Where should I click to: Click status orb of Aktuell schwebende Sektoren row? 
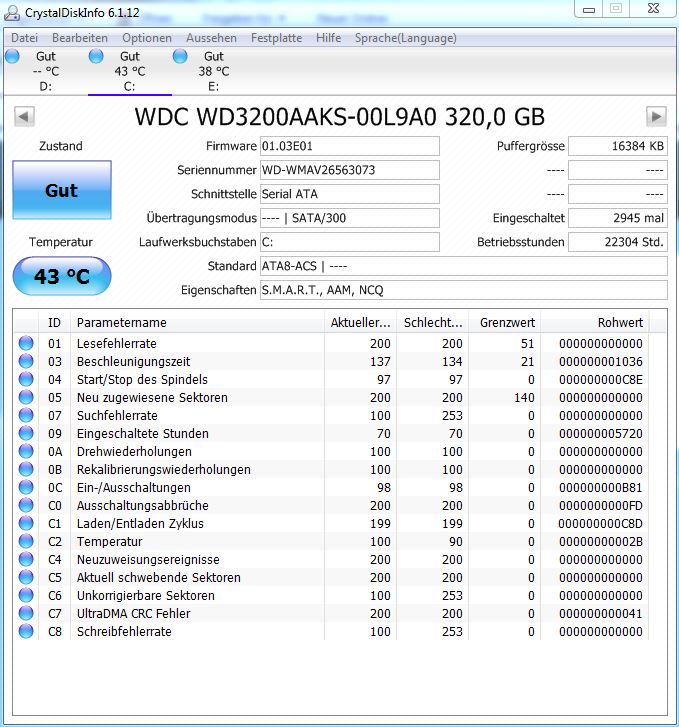[26, 577]
